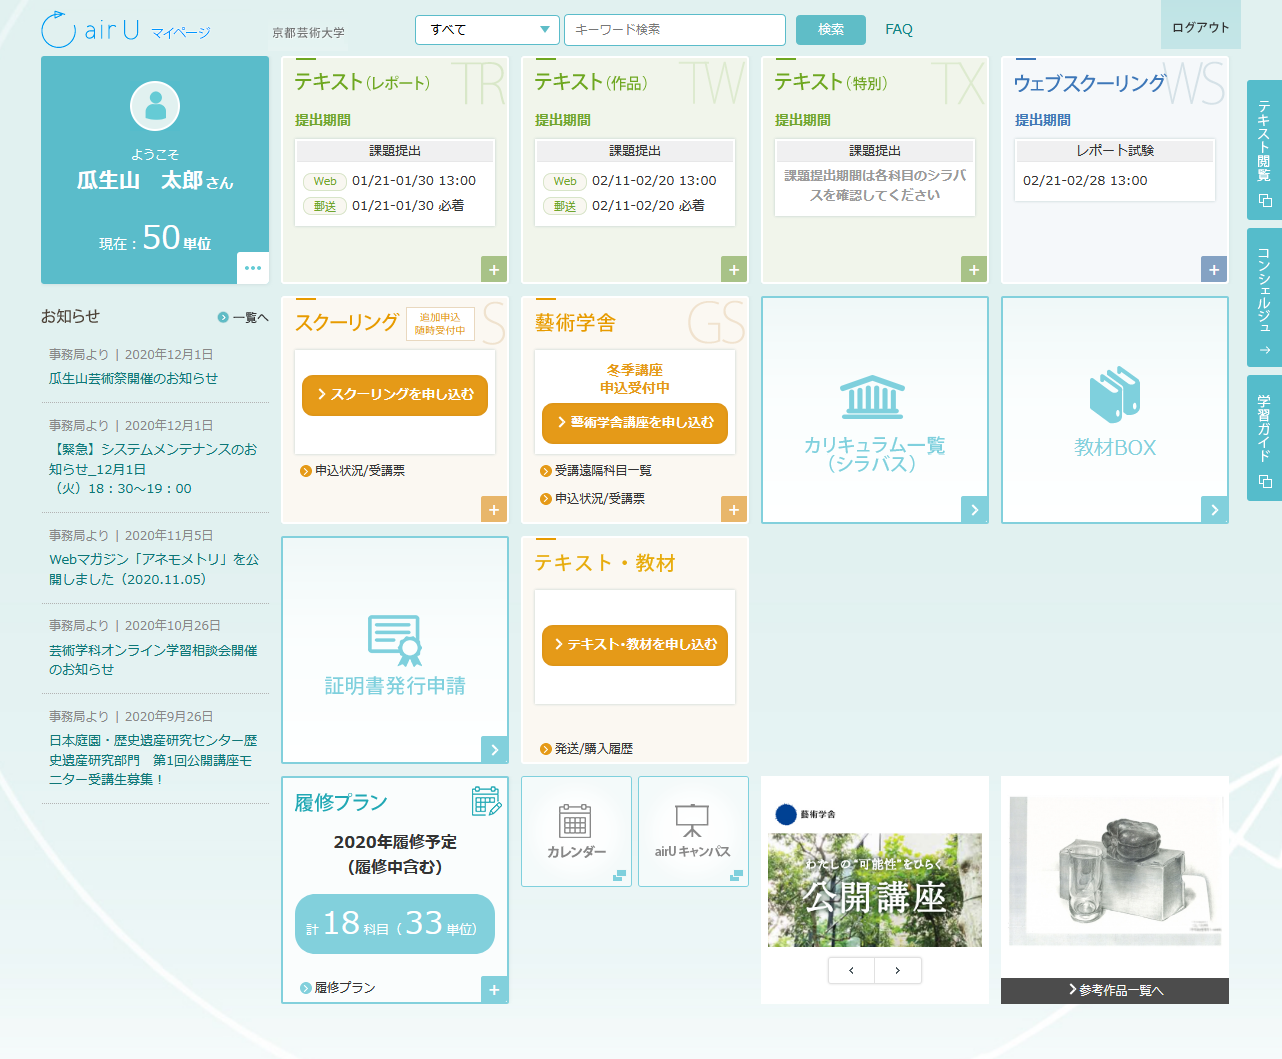The image size is (1282, 1059).
Task: Expand the 藝術学舎 card plus icon
Action: 734,510
